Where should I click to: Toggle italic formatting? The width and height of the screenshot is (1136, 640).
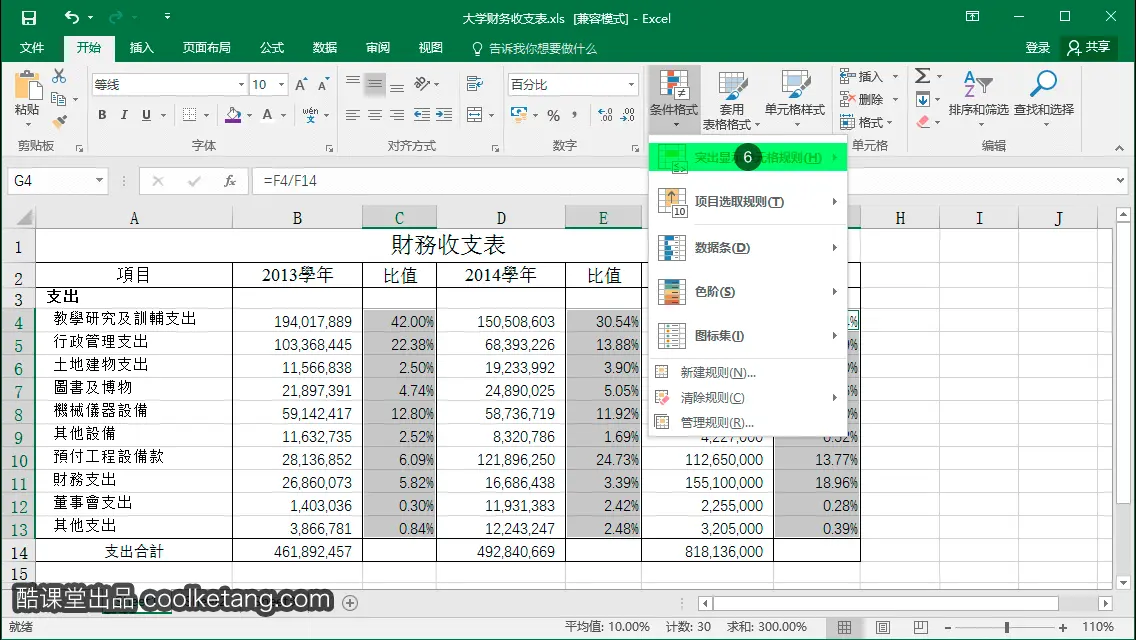[124, 115]
